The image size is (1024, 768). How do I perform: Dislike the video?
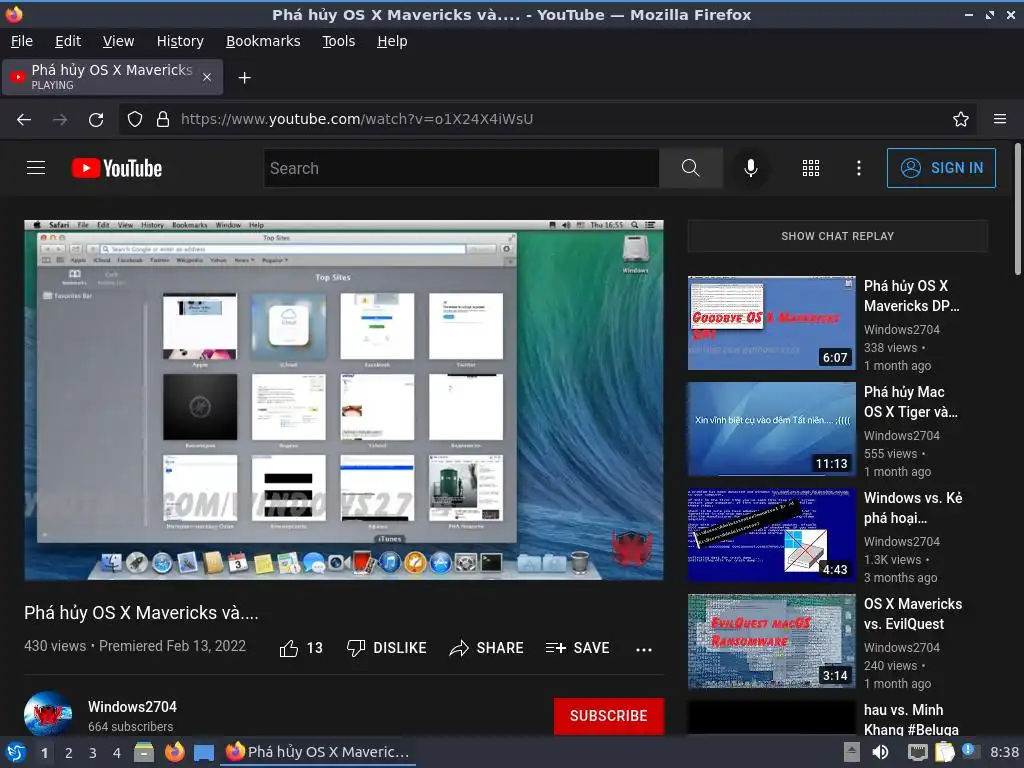coord(387,648)
